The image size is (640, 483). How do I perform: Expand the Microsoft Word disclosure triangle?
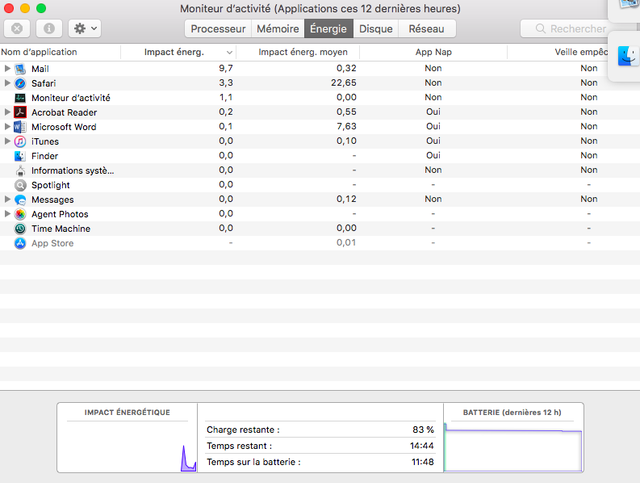(x=7, y=127)
